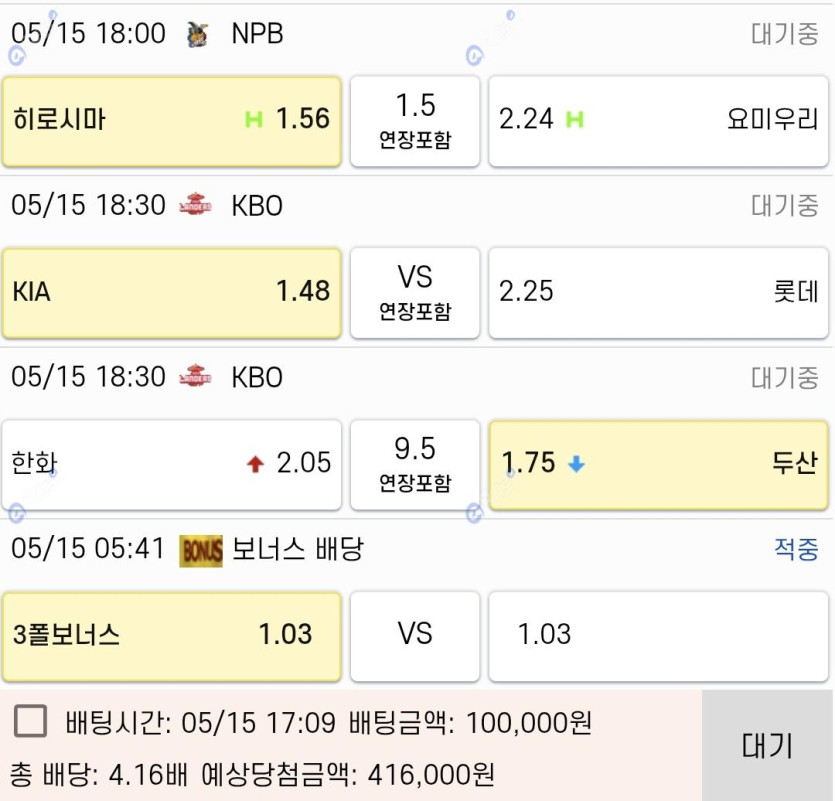Click the 1.5 연장포함 handicap box
This screenshot has height=801, width=835.
pyautogui.click(x=415, y=121)
